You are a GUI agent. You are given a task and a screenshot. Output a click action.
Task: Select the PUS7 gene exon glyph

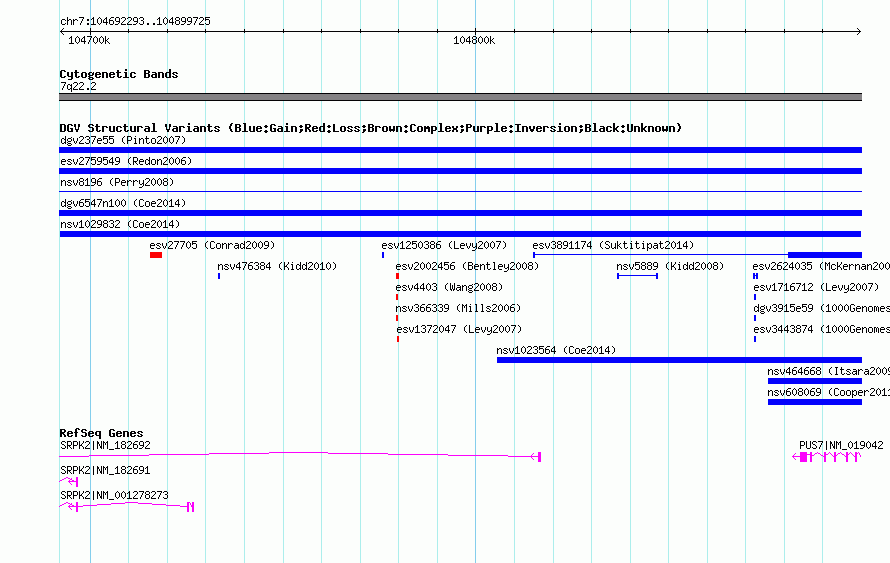[x=827, y=457]
